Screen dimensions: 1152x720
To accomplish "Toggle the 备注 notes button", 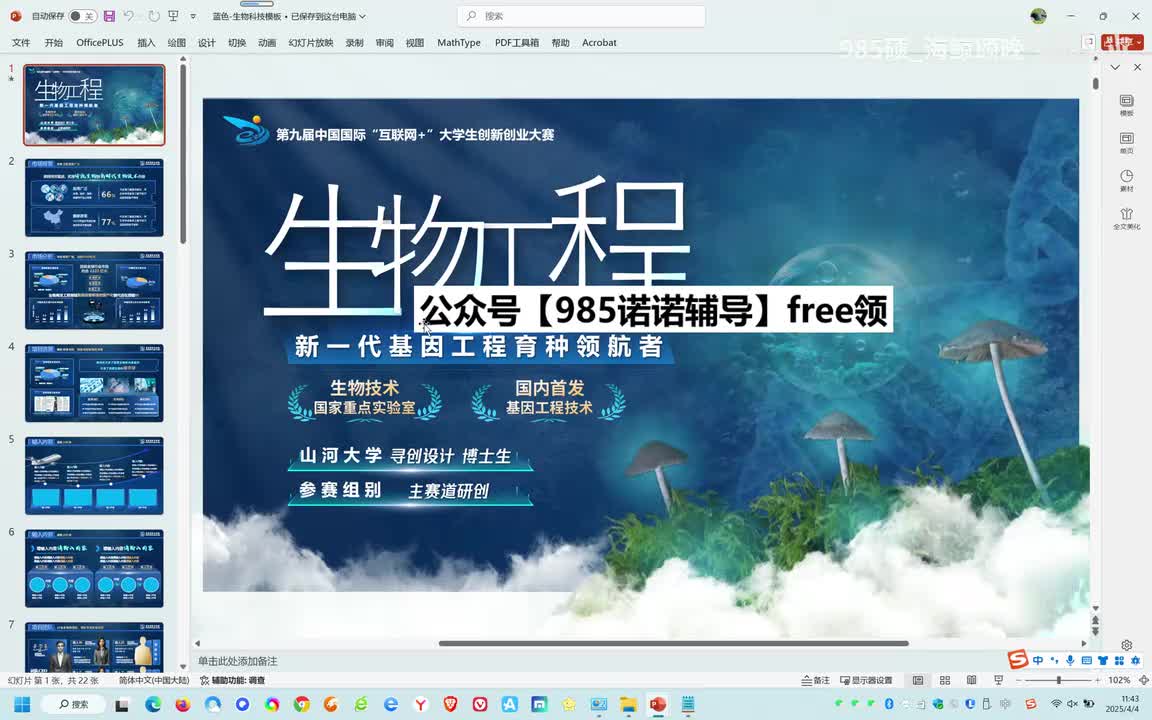I will tap(816, 680).
